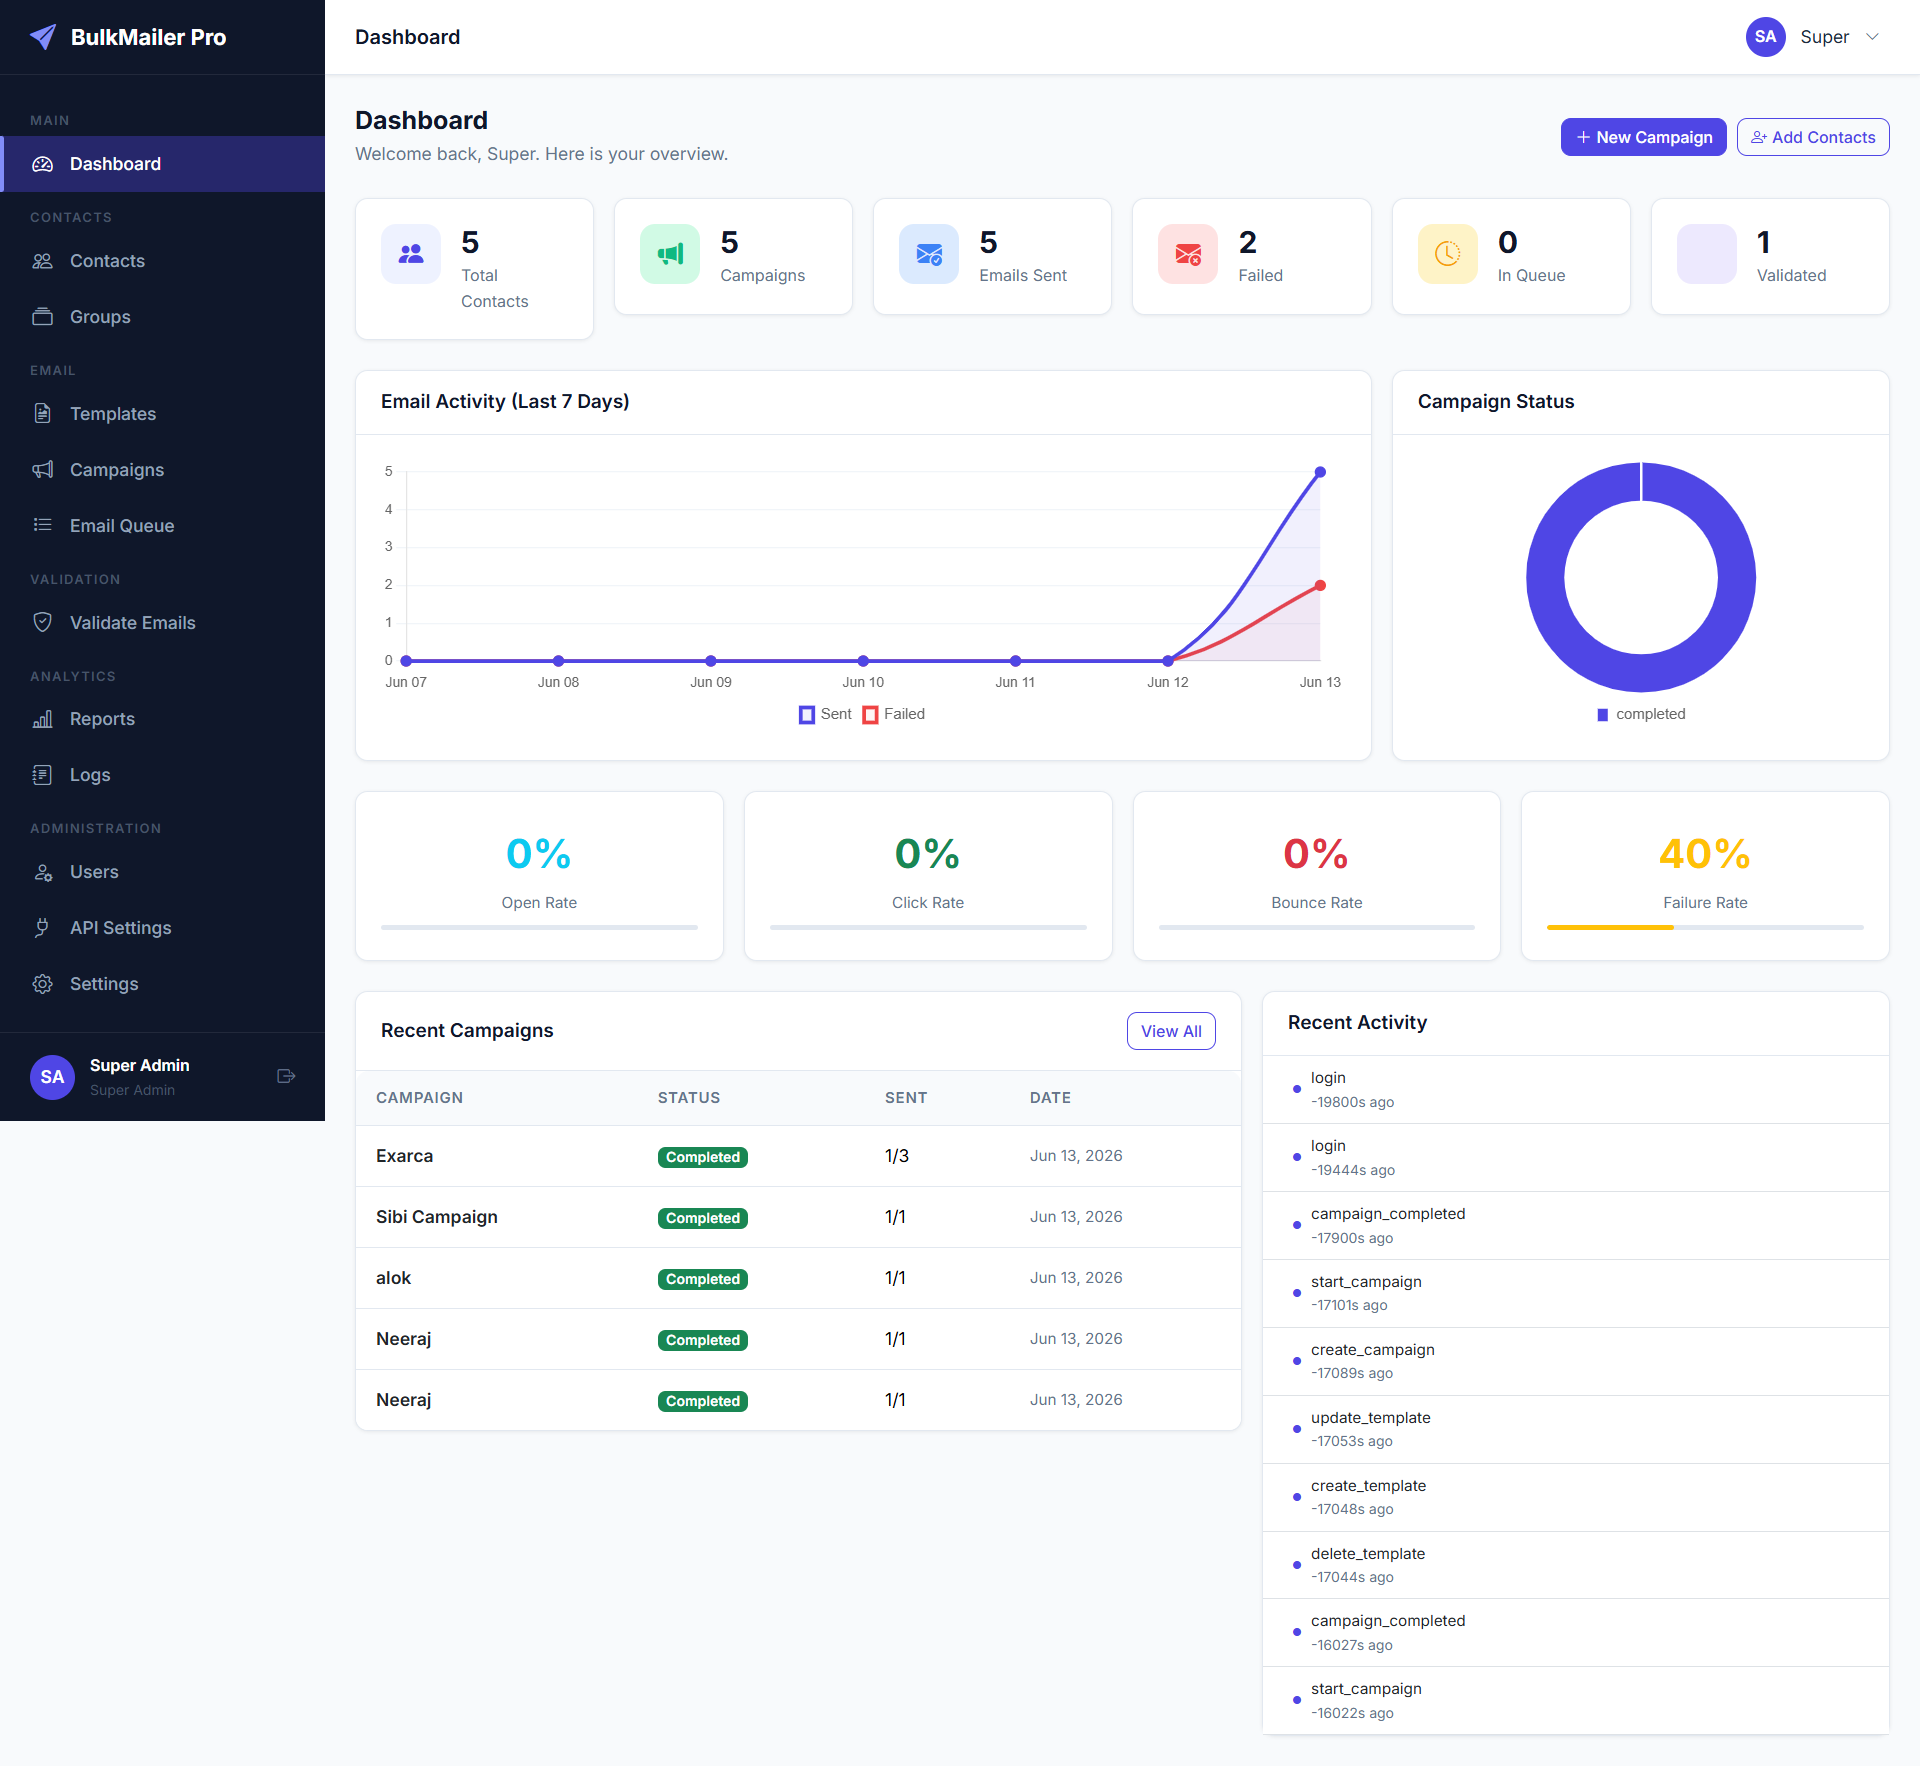Toggle the Failed series in chart legend
The width and height of the screenshot is (1920, 1766).
pyautogui.click(x=894, y=714)
